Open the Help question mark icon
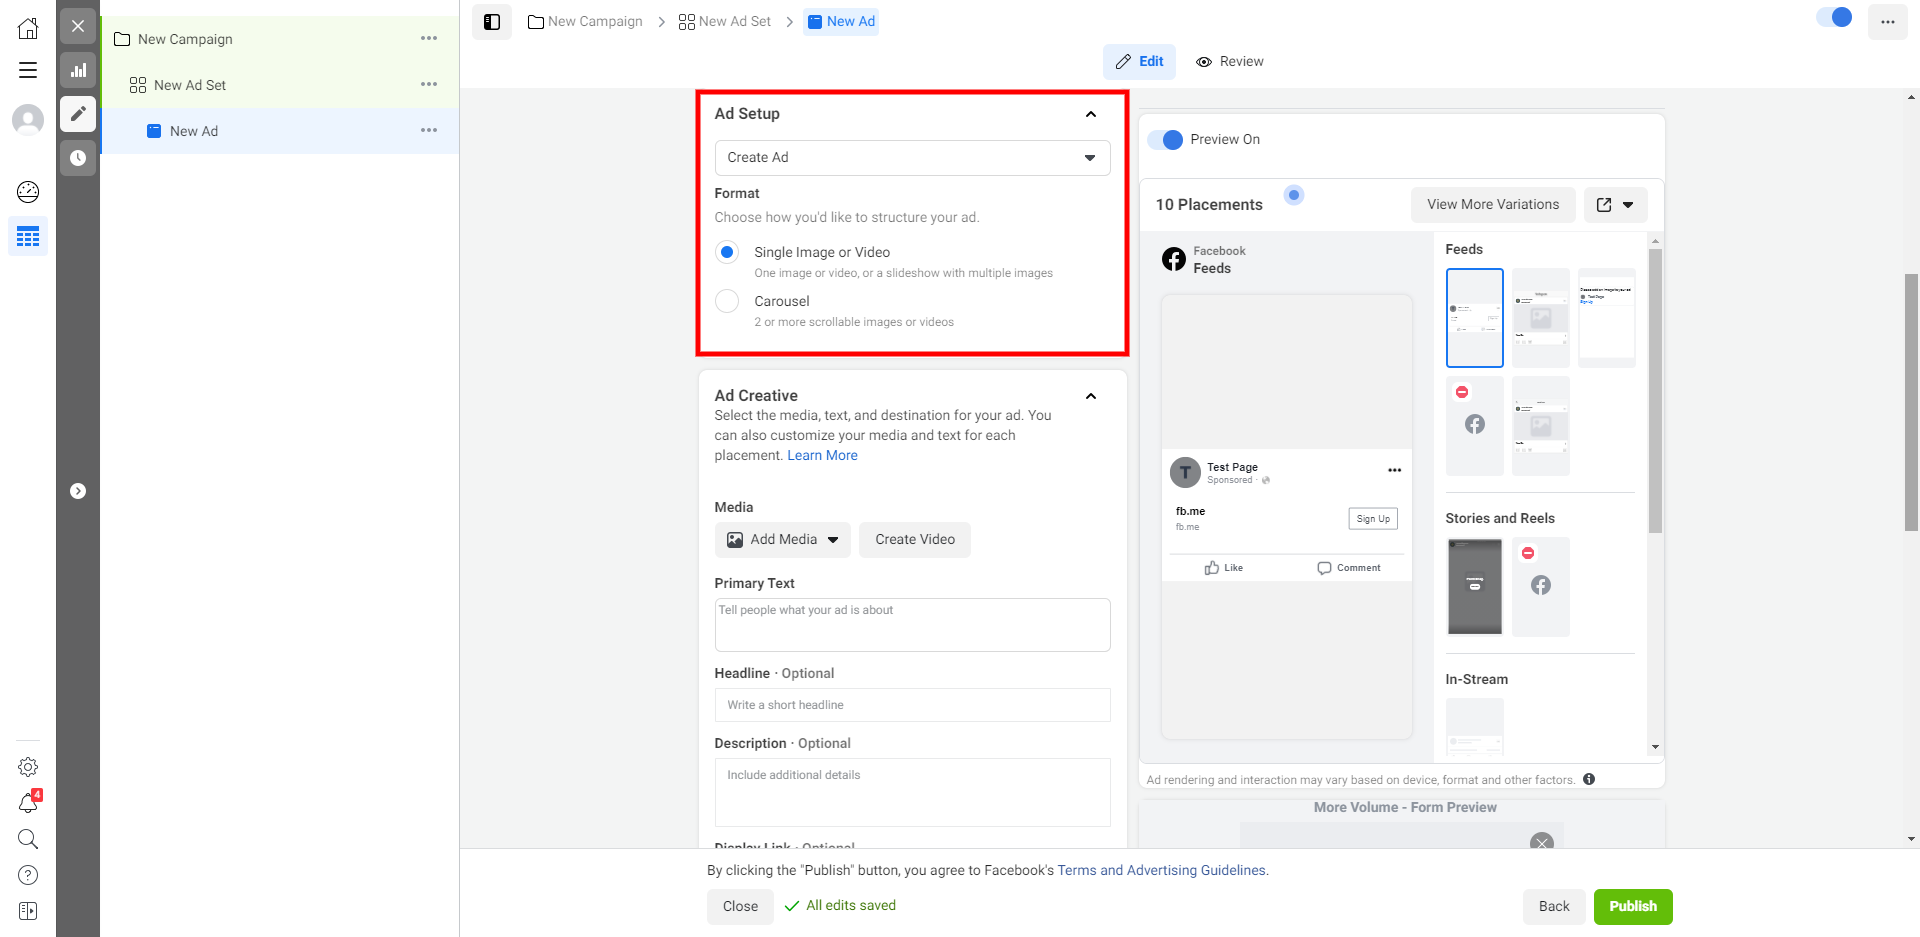 28,875
